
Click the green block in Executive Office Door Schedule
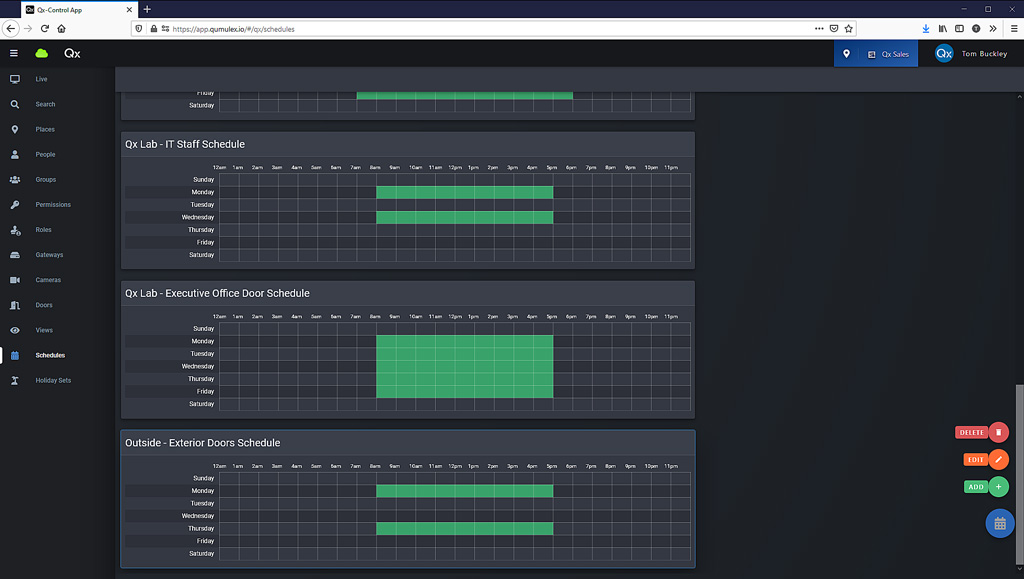[464, 367]
